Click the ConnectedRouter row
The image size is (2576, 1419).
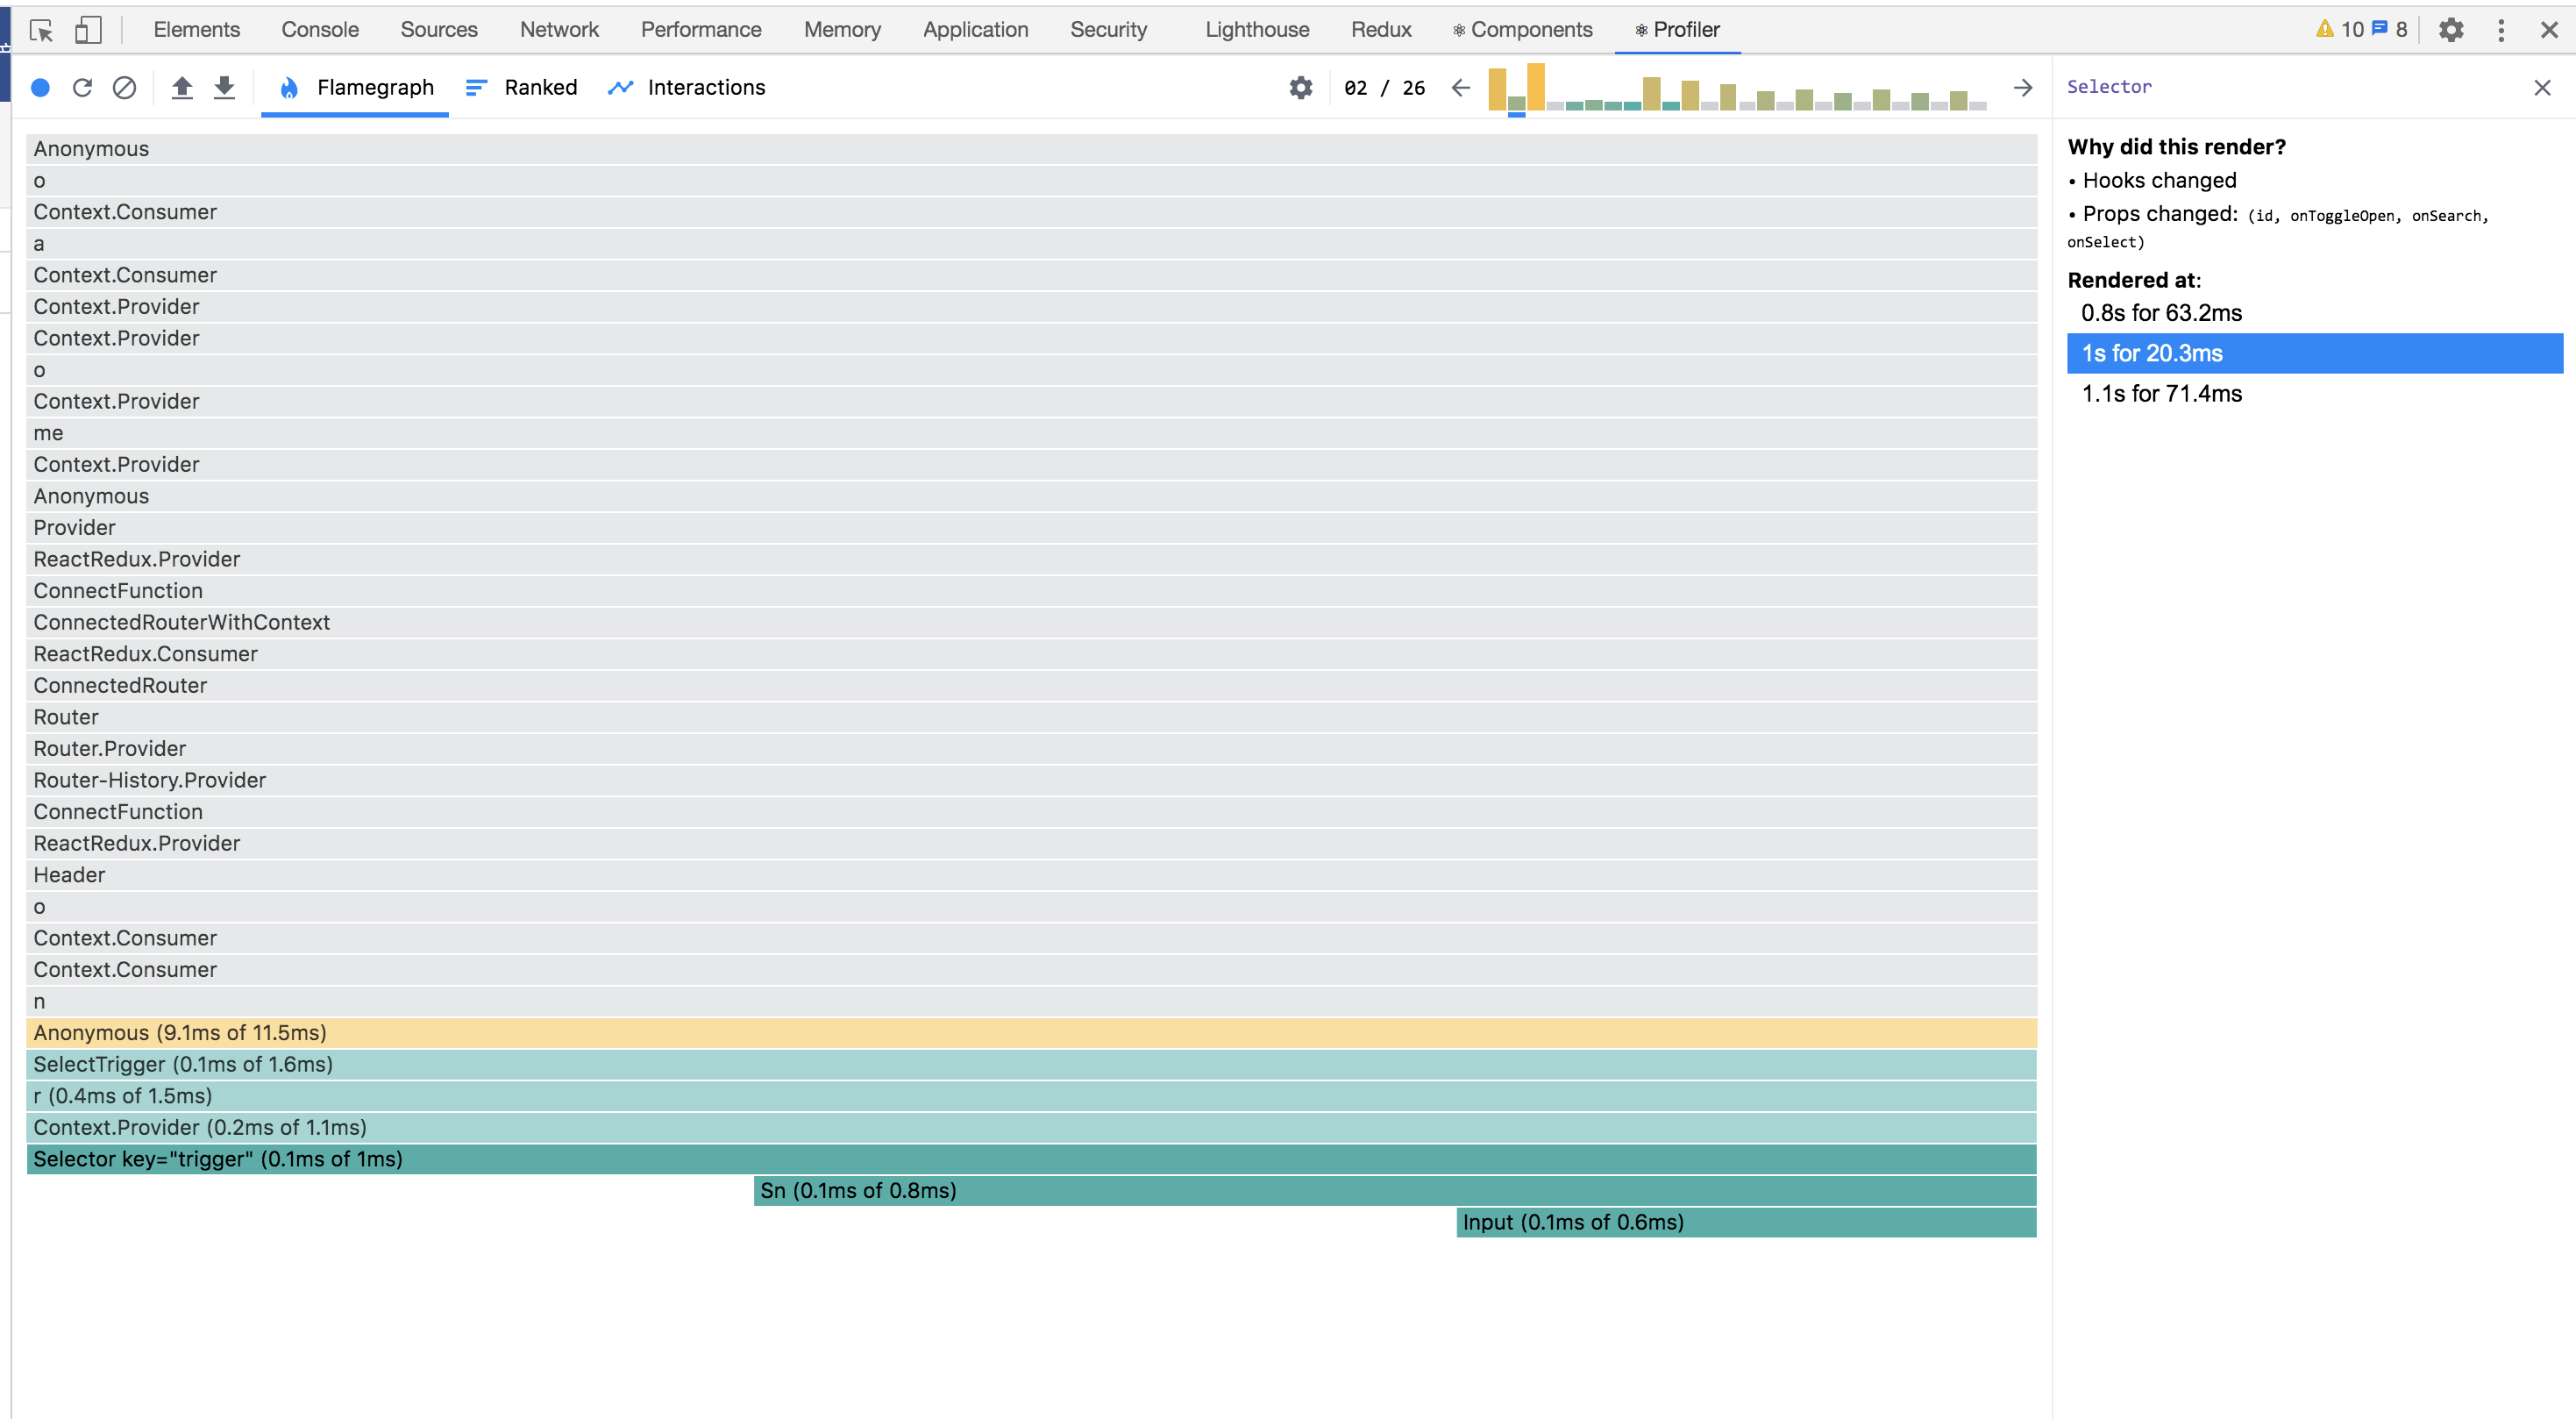click(1031, 686)
